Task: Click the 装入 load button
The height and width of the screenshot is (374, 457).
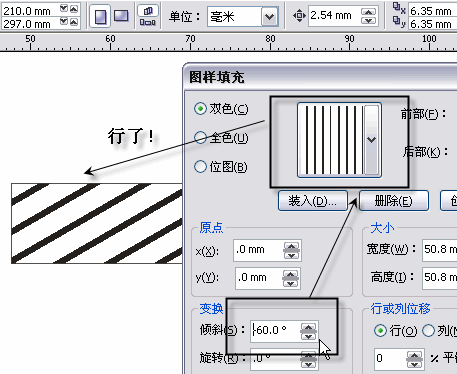Action: point(313,201)
